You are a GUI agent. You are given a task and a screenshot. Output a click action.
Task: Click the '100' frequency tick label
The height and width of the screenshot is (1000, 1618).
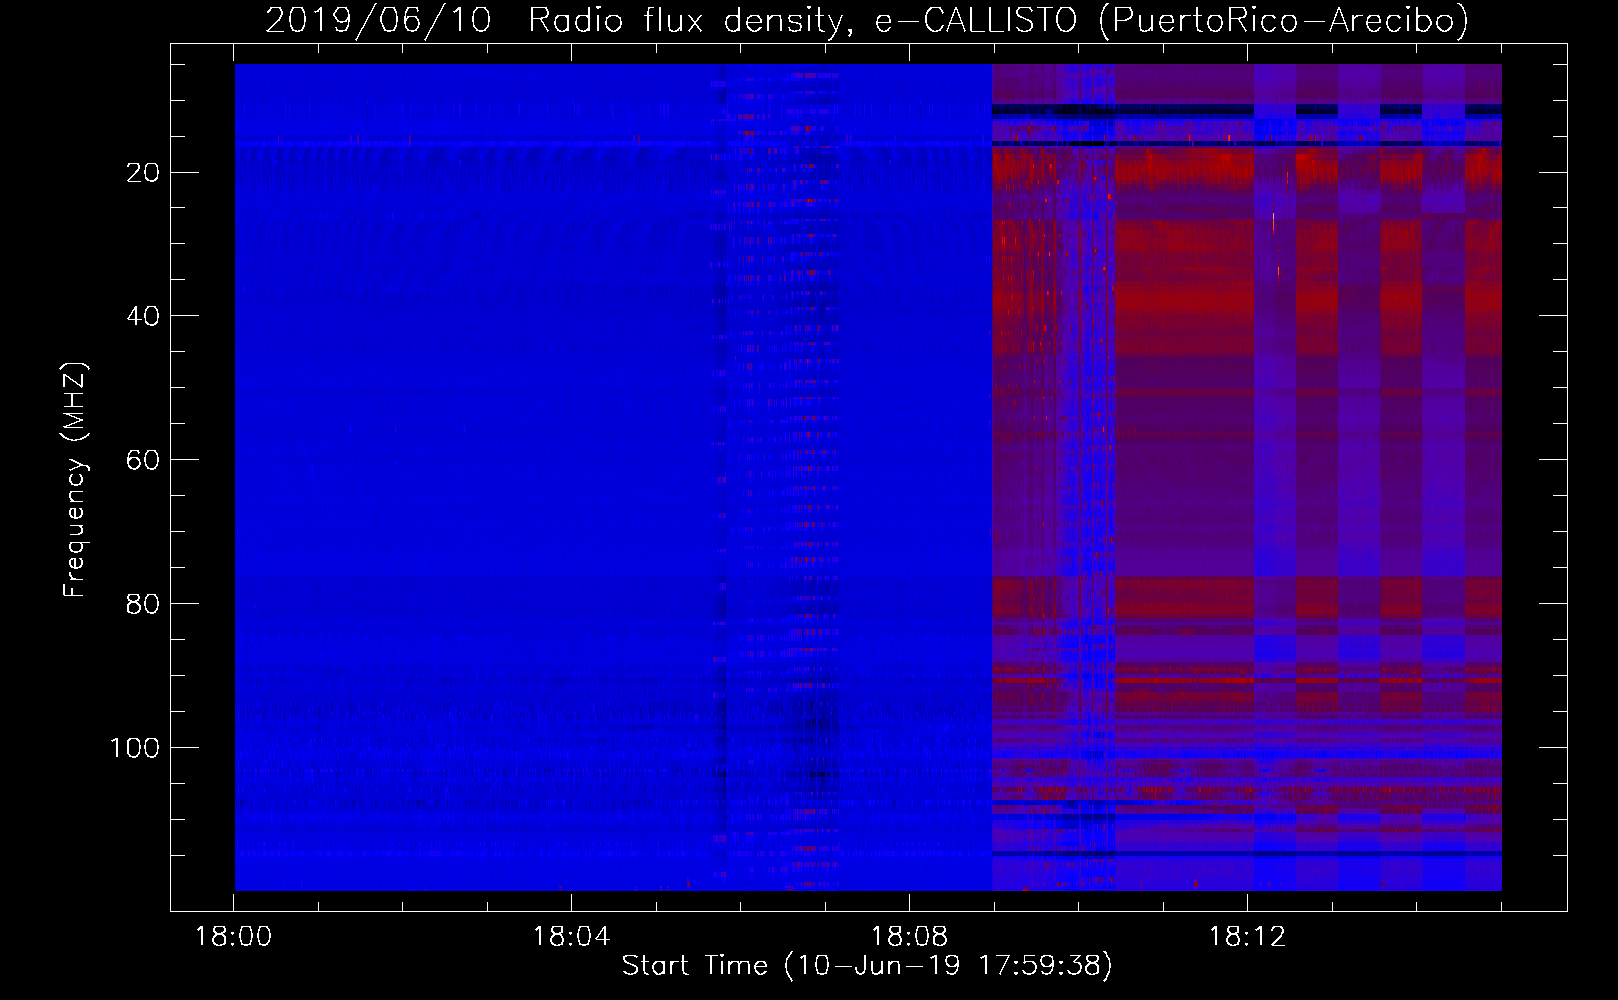(134, 749)
